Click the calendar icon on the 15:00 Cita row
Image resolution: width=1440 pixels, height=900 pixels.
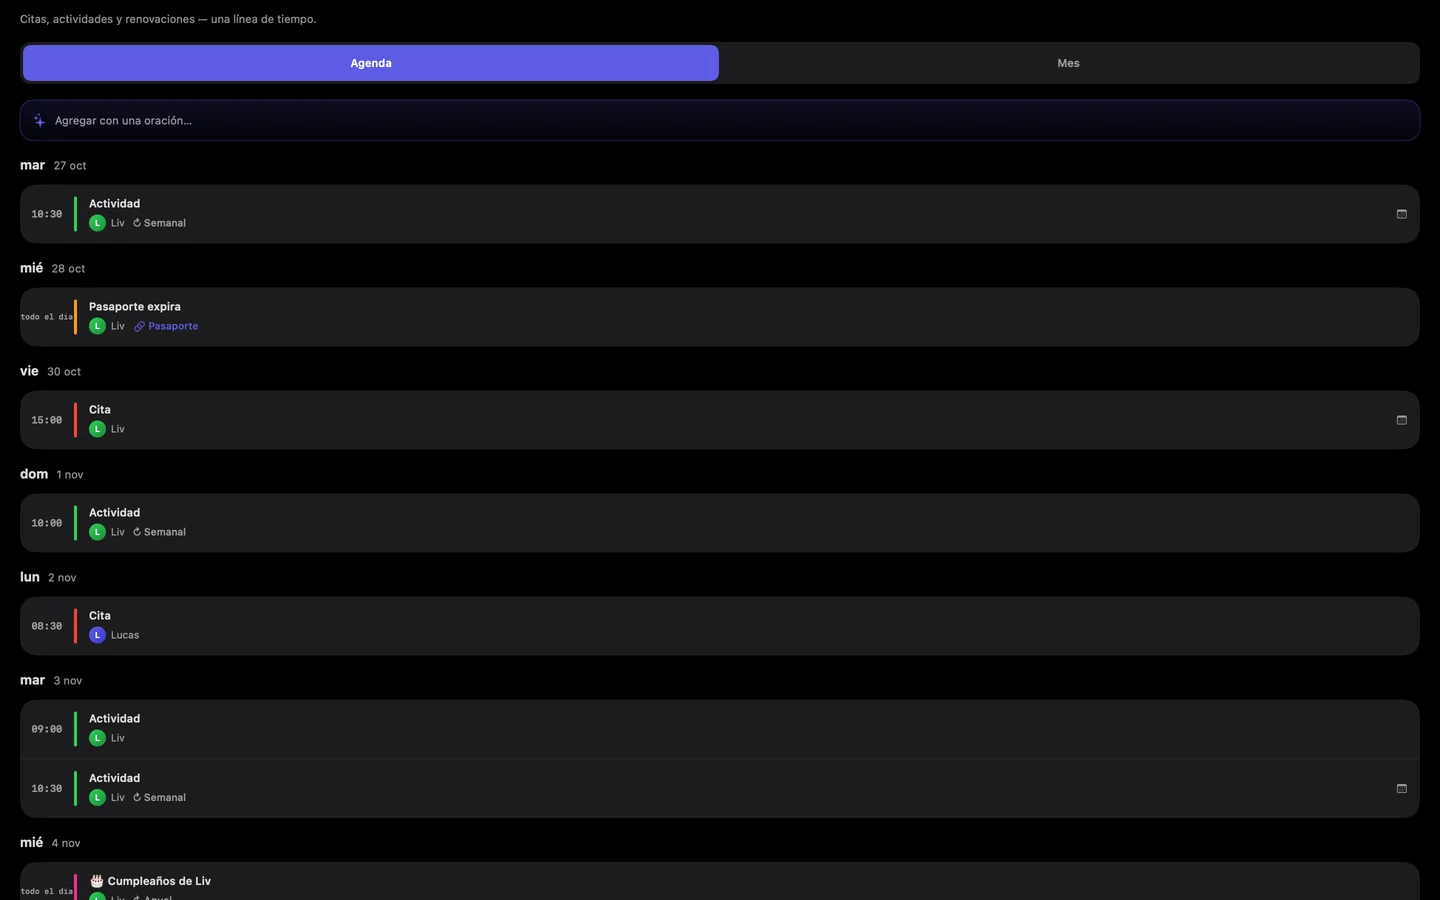[1401, 420]
